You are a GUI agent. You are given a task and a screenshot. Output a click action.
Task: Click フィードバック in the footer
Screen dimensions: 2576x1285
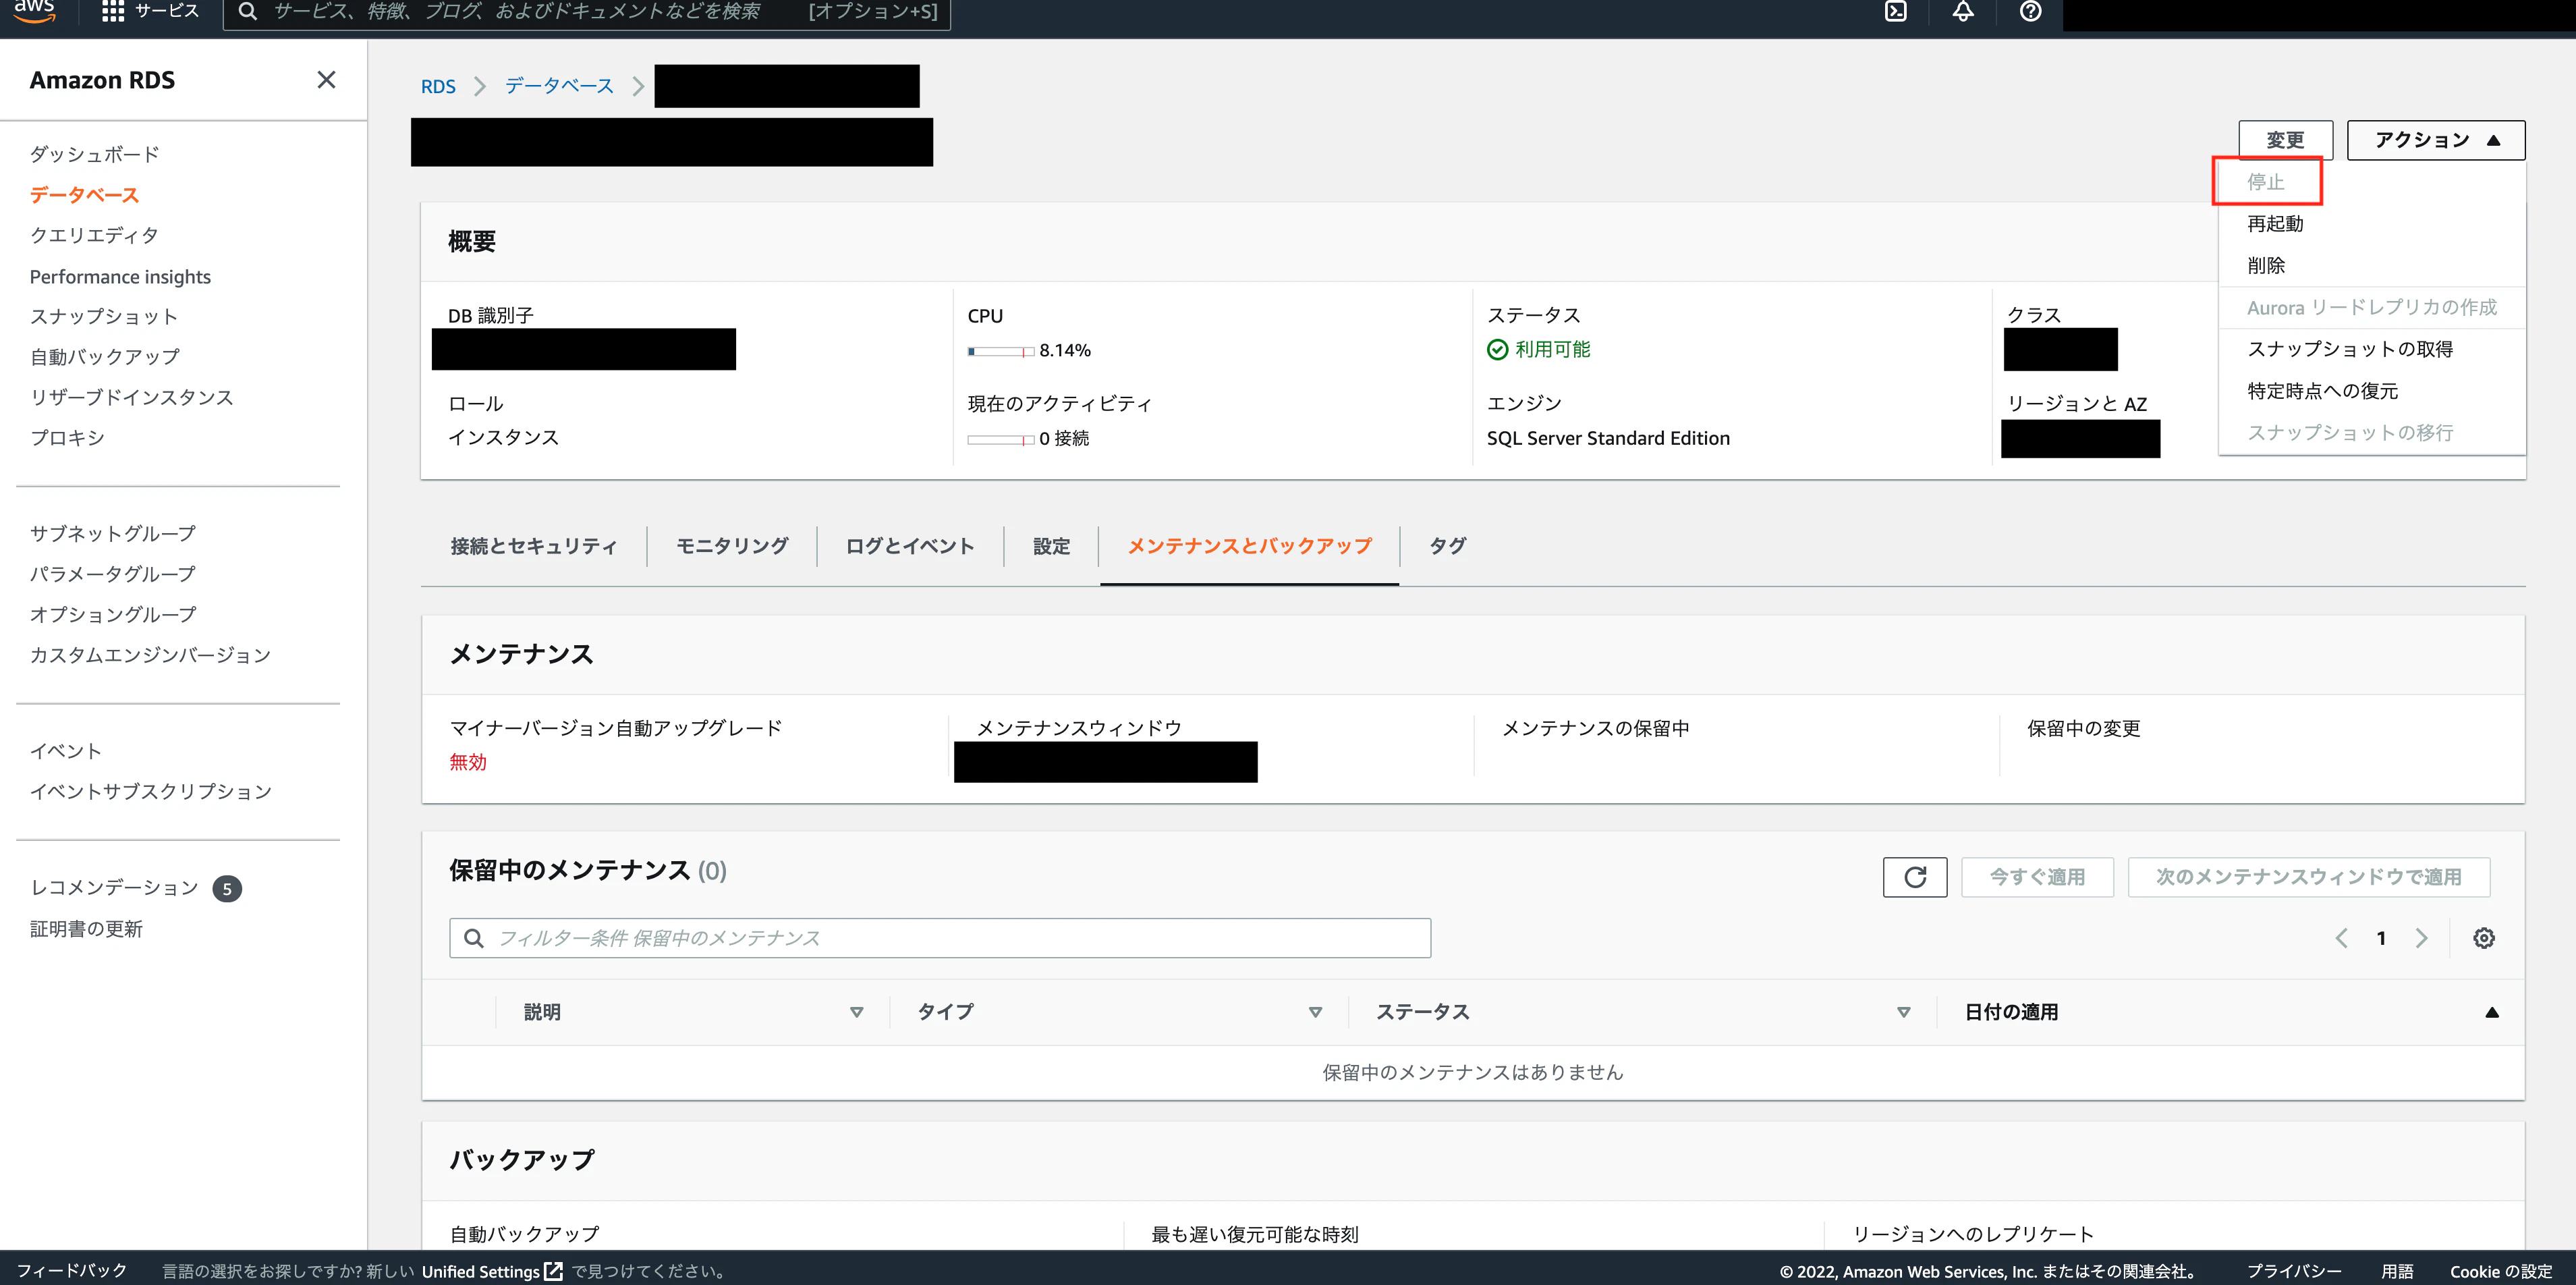[72, 1271]
